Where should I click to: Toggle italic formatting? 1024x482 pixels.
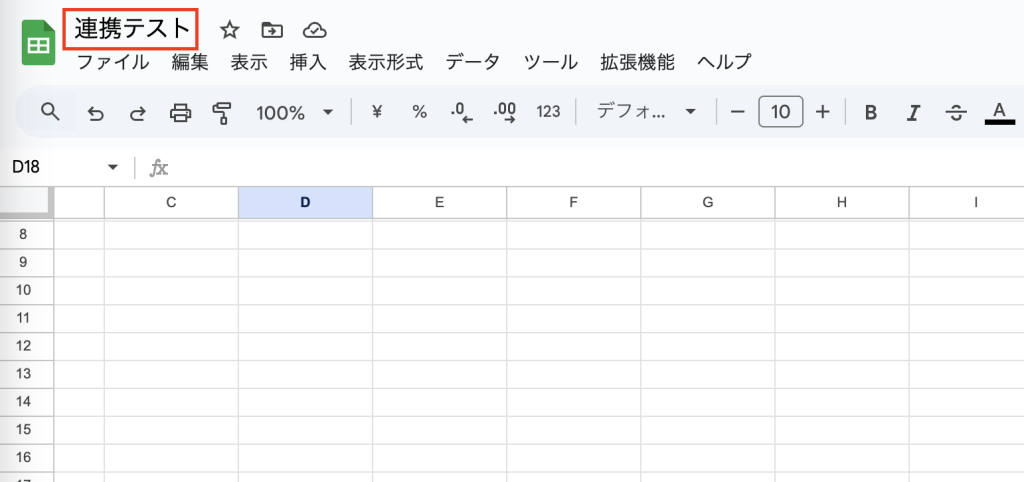tap(912, 113)
